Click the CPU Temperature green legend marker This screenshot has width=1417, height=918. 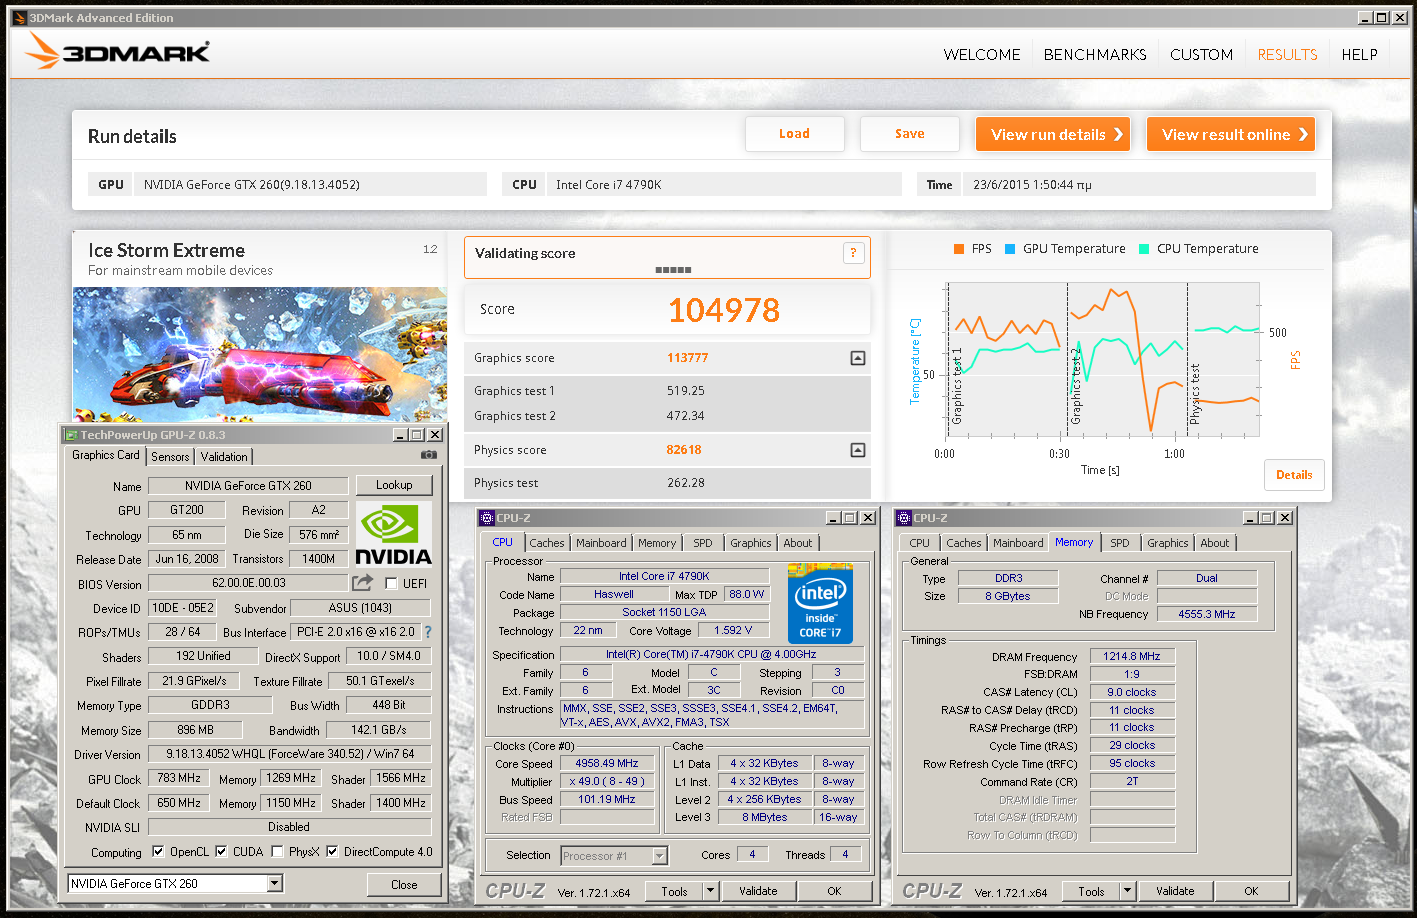1144,249
